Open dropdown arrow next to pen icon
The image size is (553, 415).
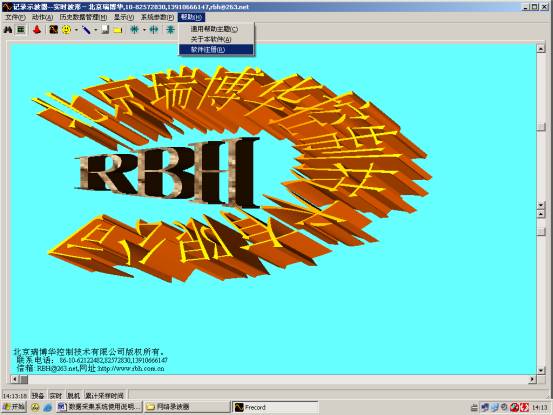point(96,30)
